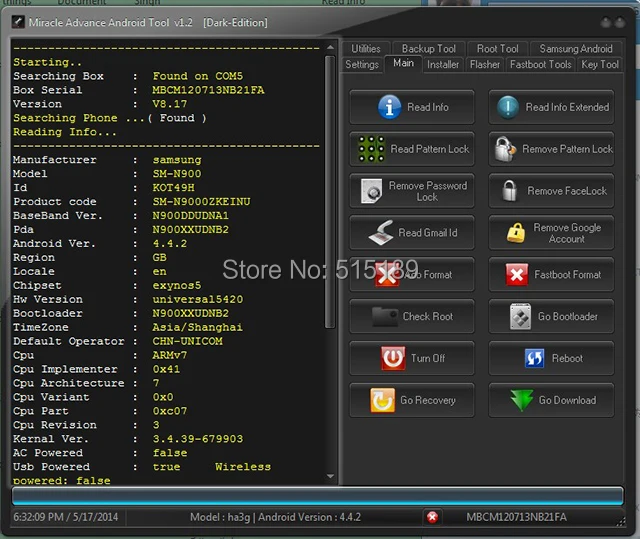
Task: Open the Flasher tab
Action: point(485,64)
